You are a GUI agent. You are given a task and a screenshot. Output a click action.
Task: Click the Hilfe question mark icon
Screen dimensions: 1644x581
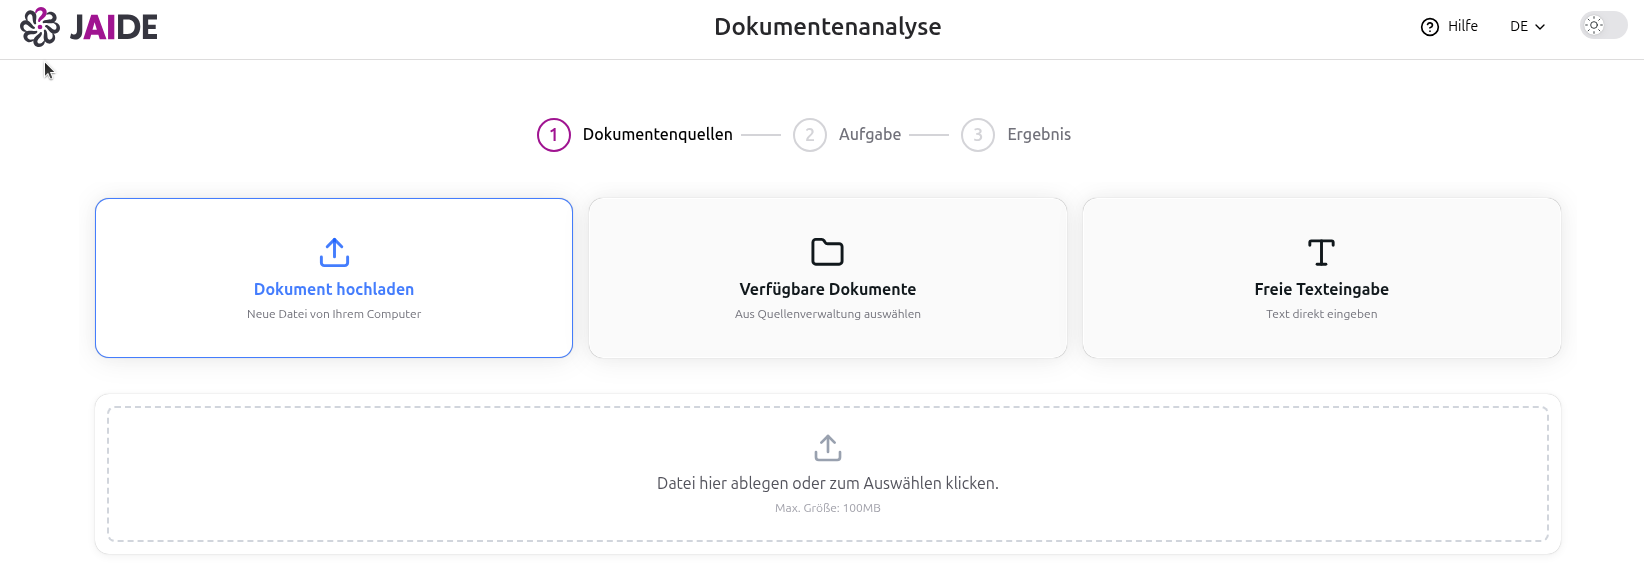coord(1430,27)
